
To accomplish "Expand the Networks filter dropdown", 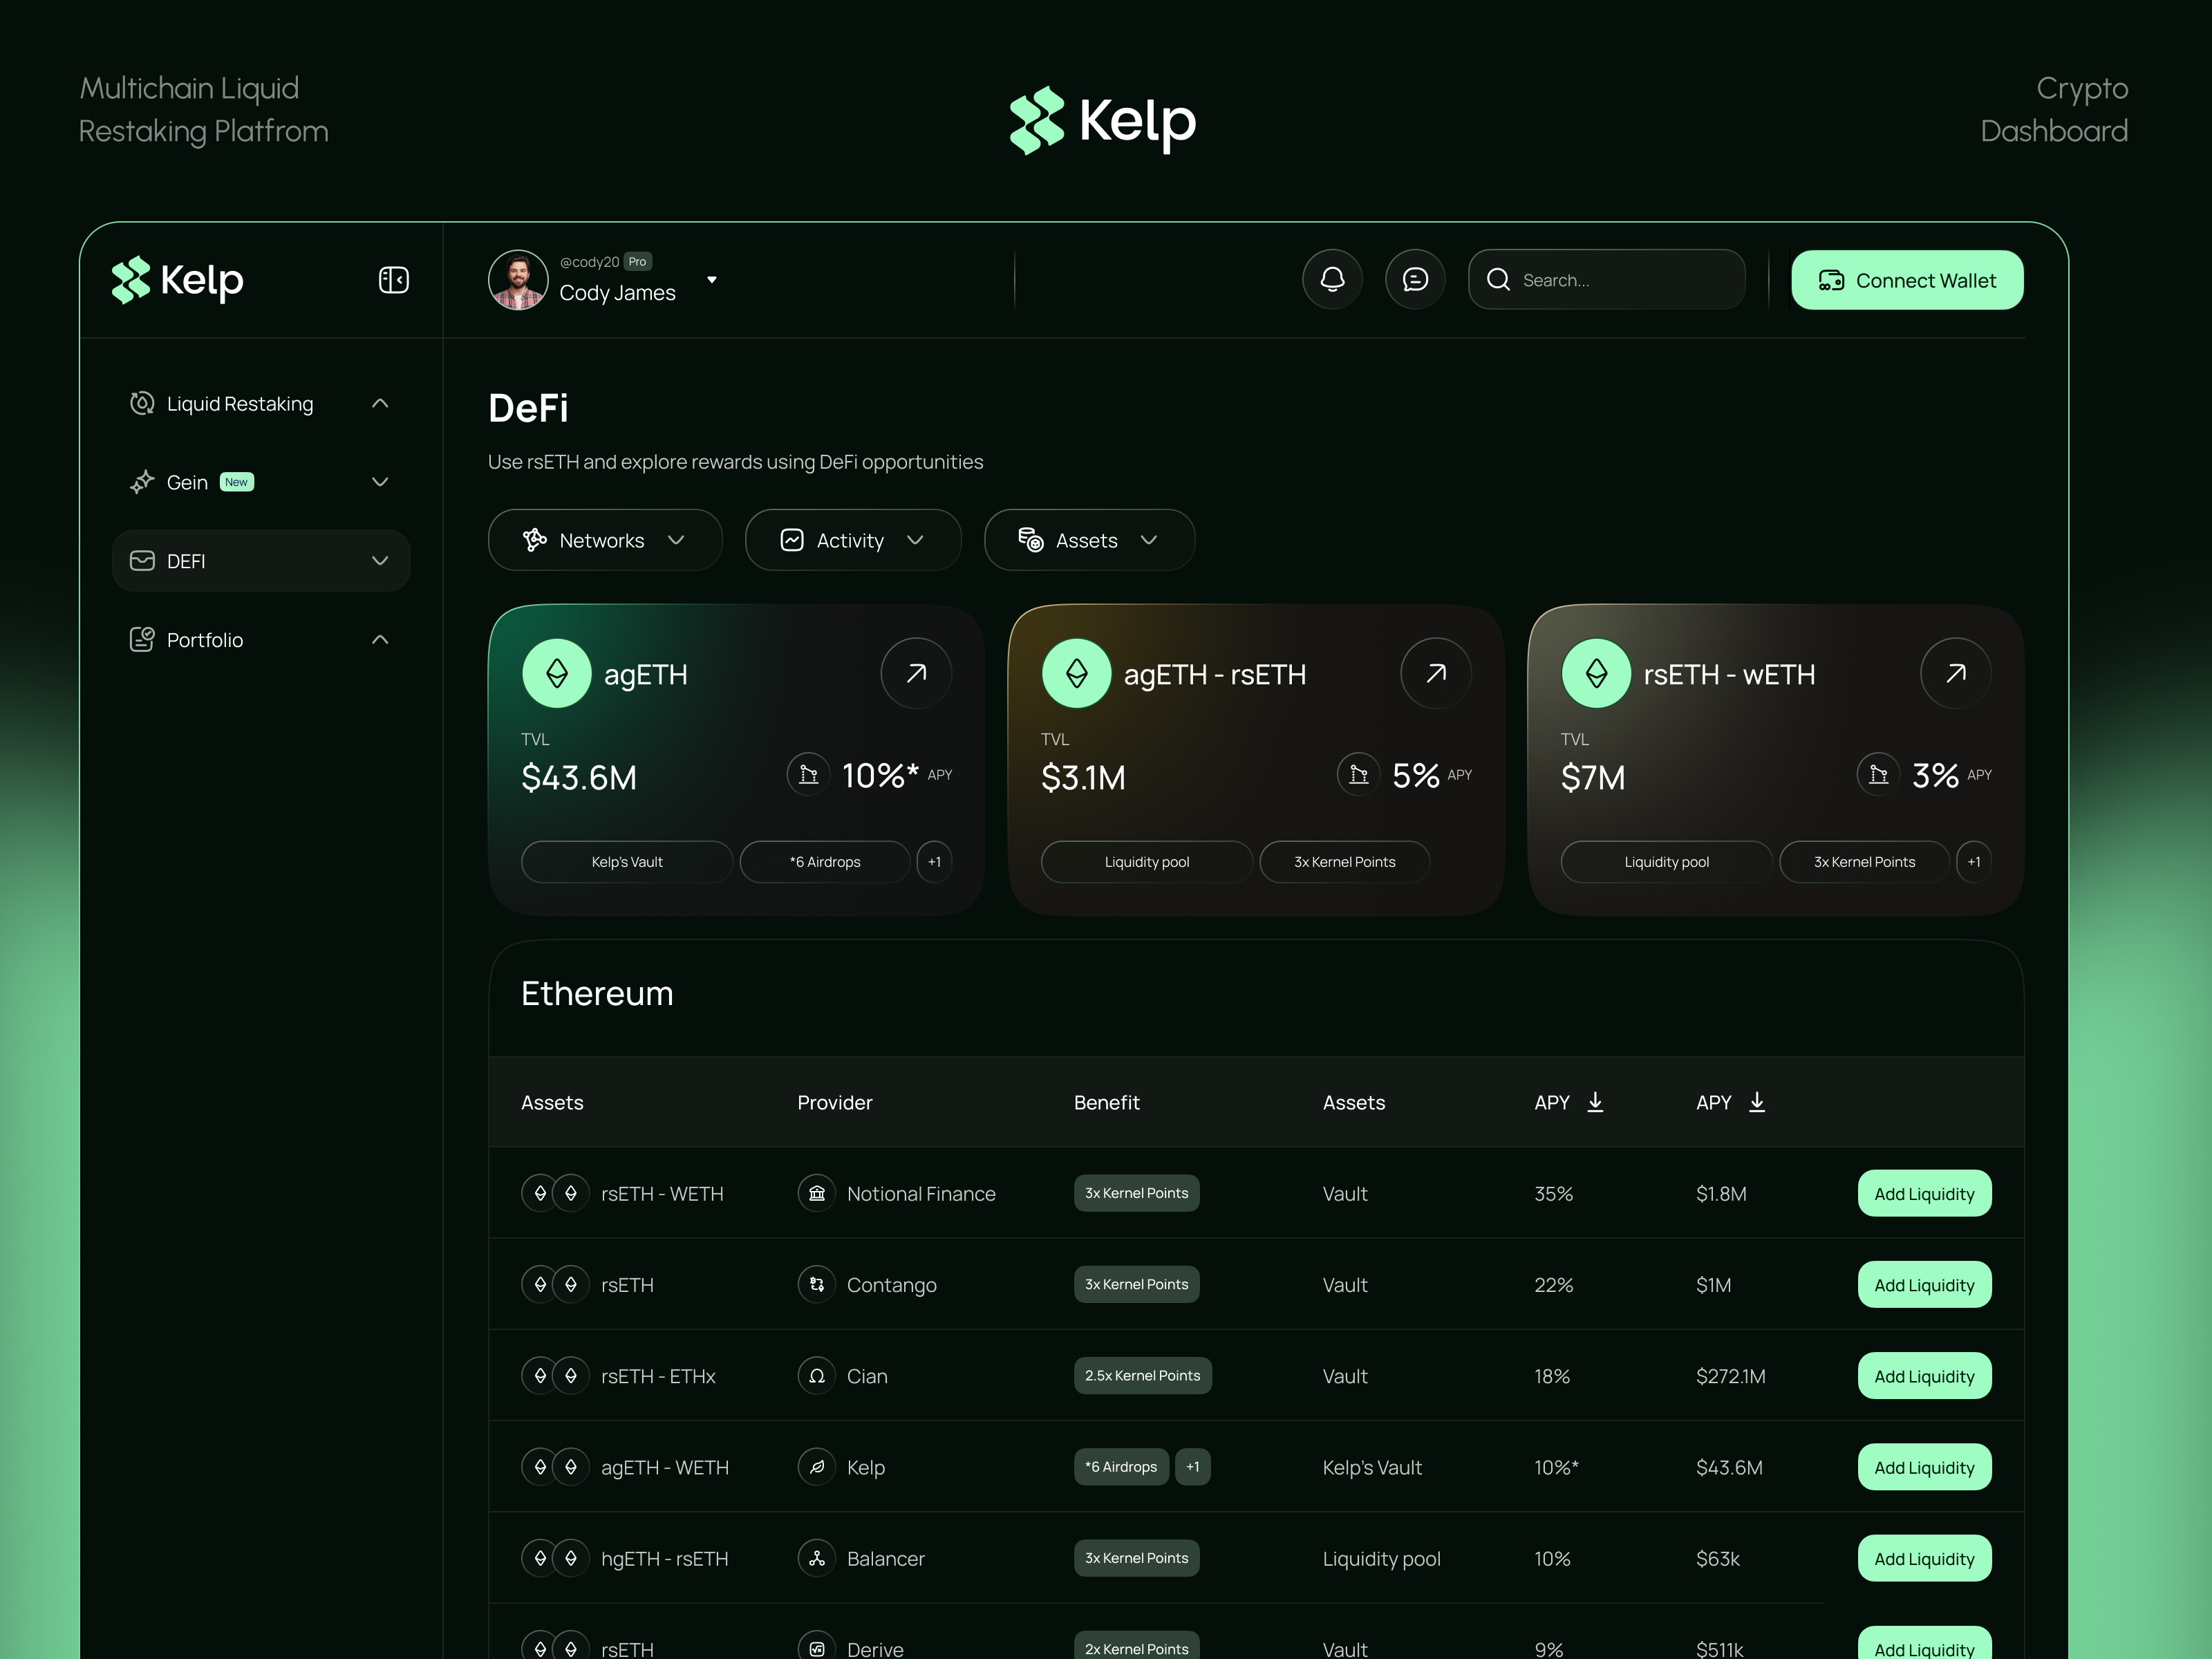I will coord(604,540).
